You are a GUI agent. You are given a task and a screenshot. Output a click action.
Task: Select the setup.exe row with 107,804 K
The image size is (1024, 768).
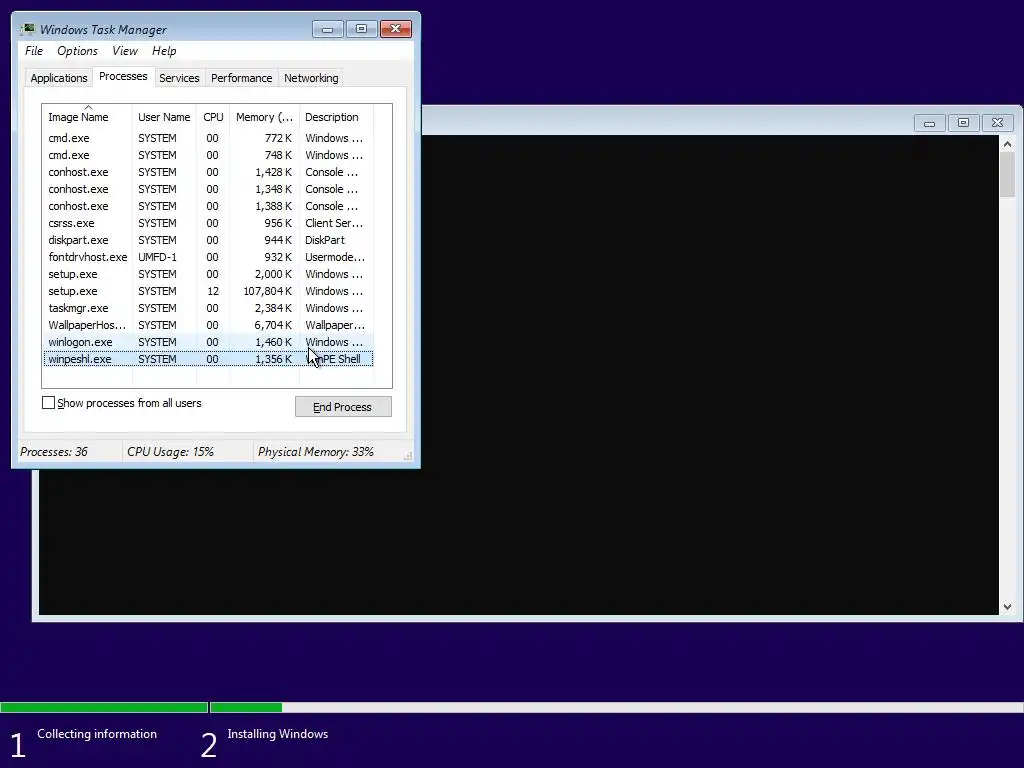208,291
